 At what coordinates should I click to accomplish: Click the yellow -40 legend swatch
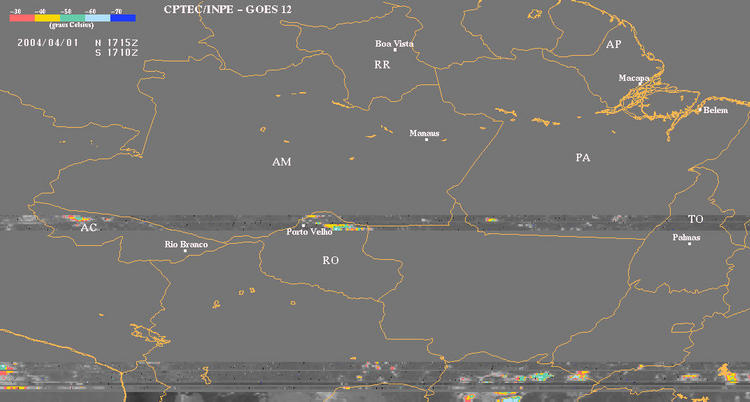[x=47, y=18]
